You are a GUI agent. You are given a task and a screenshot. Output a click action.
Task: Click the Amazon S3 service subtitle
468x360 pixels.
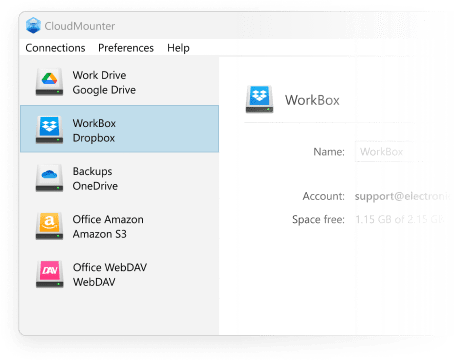click(x=99, y=234)
